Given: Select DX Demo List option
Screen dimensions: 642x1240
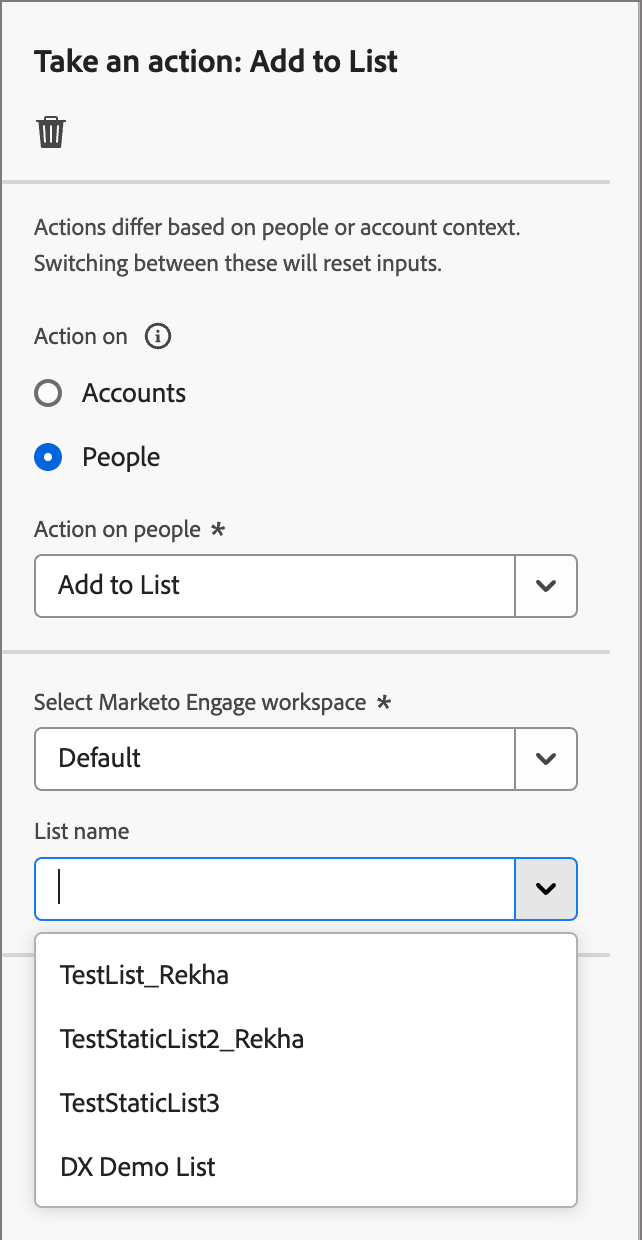Looking at the screenshot, I should (137, 1167).
